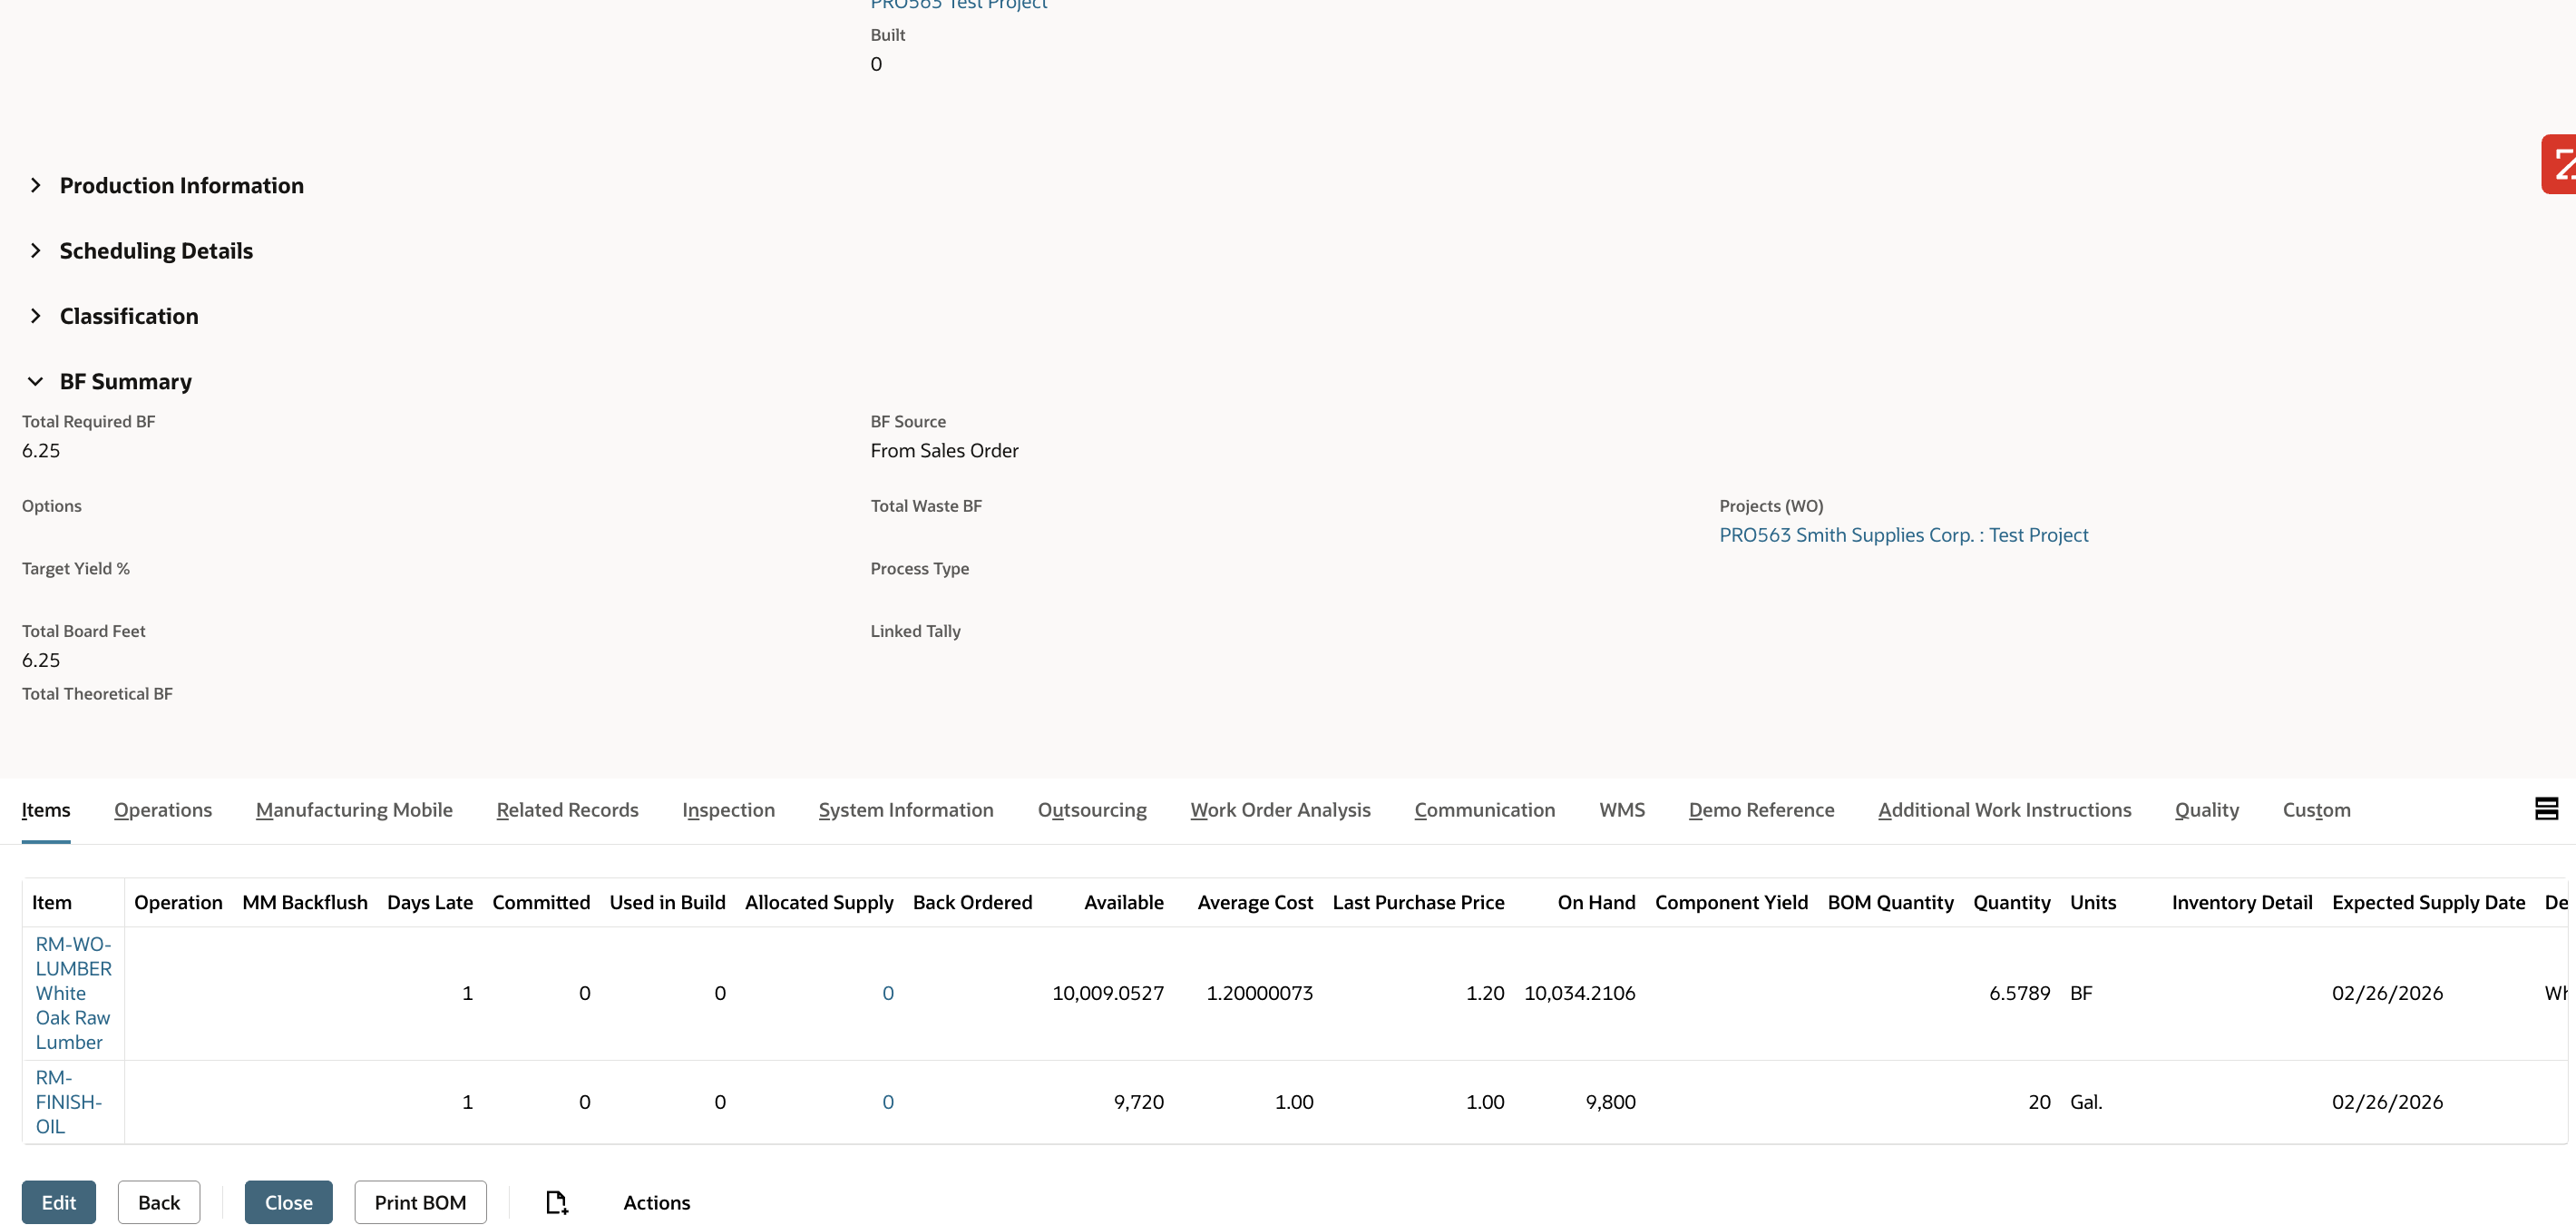
Task: View the Work Order Analysis tab
Action: point(1280,810)
